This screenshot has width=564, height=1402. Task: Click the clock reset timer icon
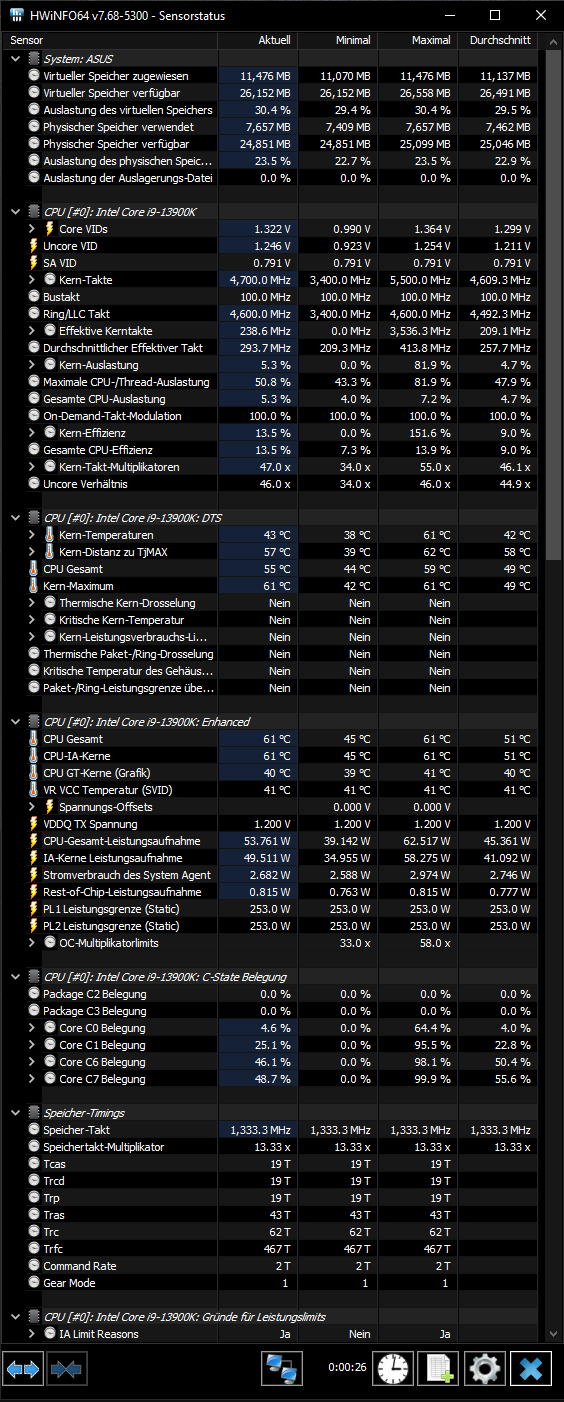point(393,1368)
